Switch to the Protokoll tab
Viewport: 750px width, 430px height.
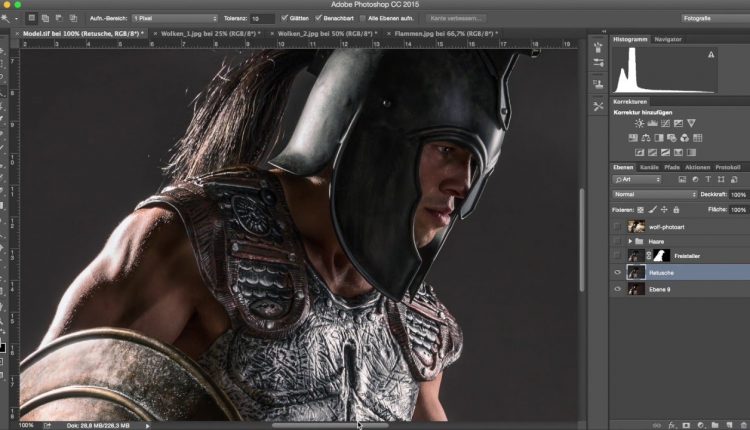(728, 167)
